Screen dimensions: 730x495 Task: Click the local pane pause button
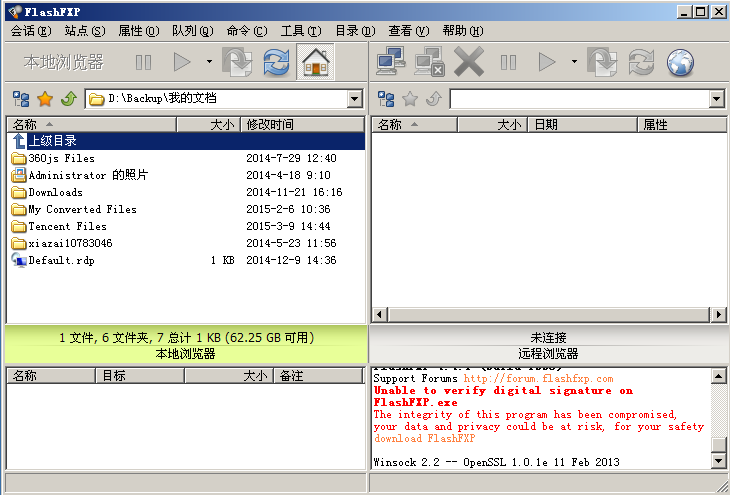pos(143,62)
